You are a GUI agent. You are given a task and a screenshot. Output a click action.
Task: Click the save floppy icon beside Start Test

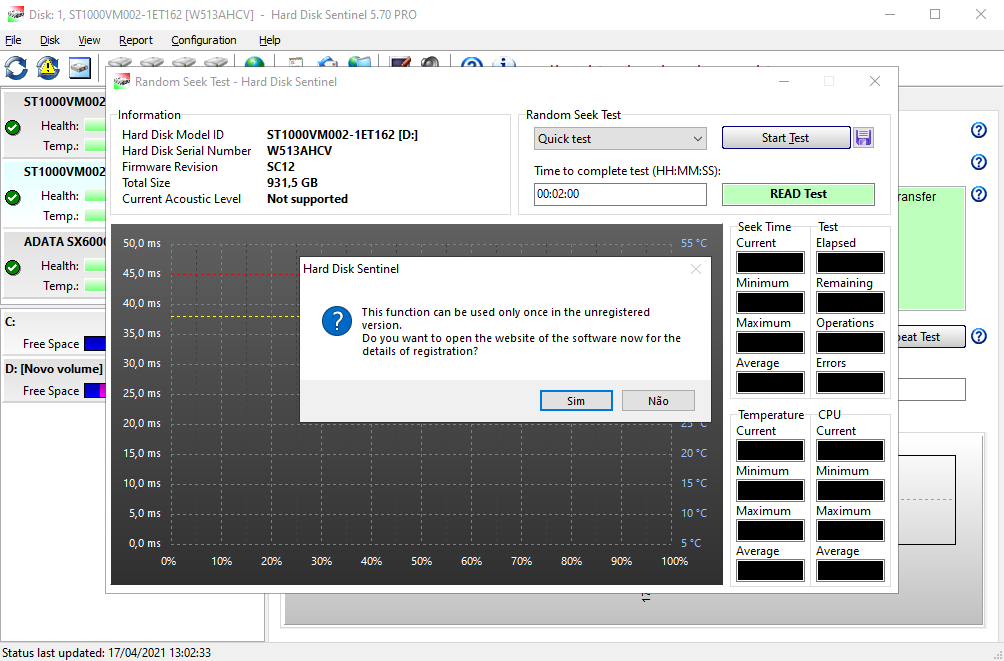point(863,138)
